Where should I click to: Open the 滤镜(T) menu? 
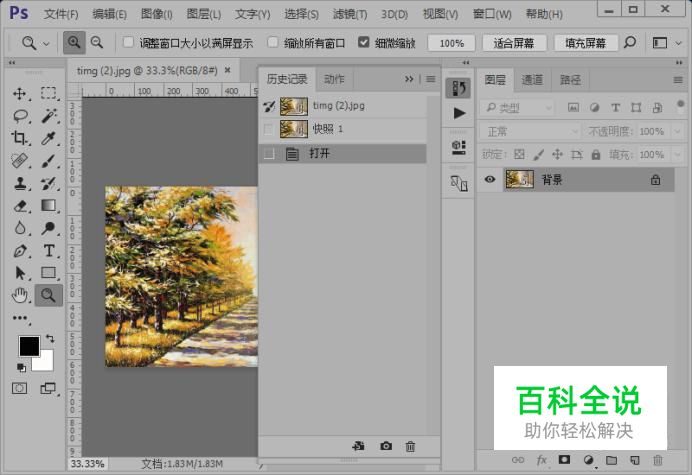point(350,14)
